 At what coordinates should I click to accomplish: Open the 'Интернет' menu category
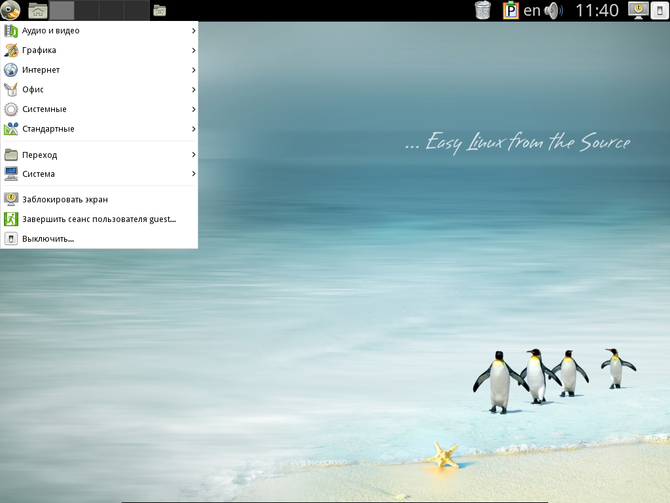pyautogui.click(x=99, y=70)
